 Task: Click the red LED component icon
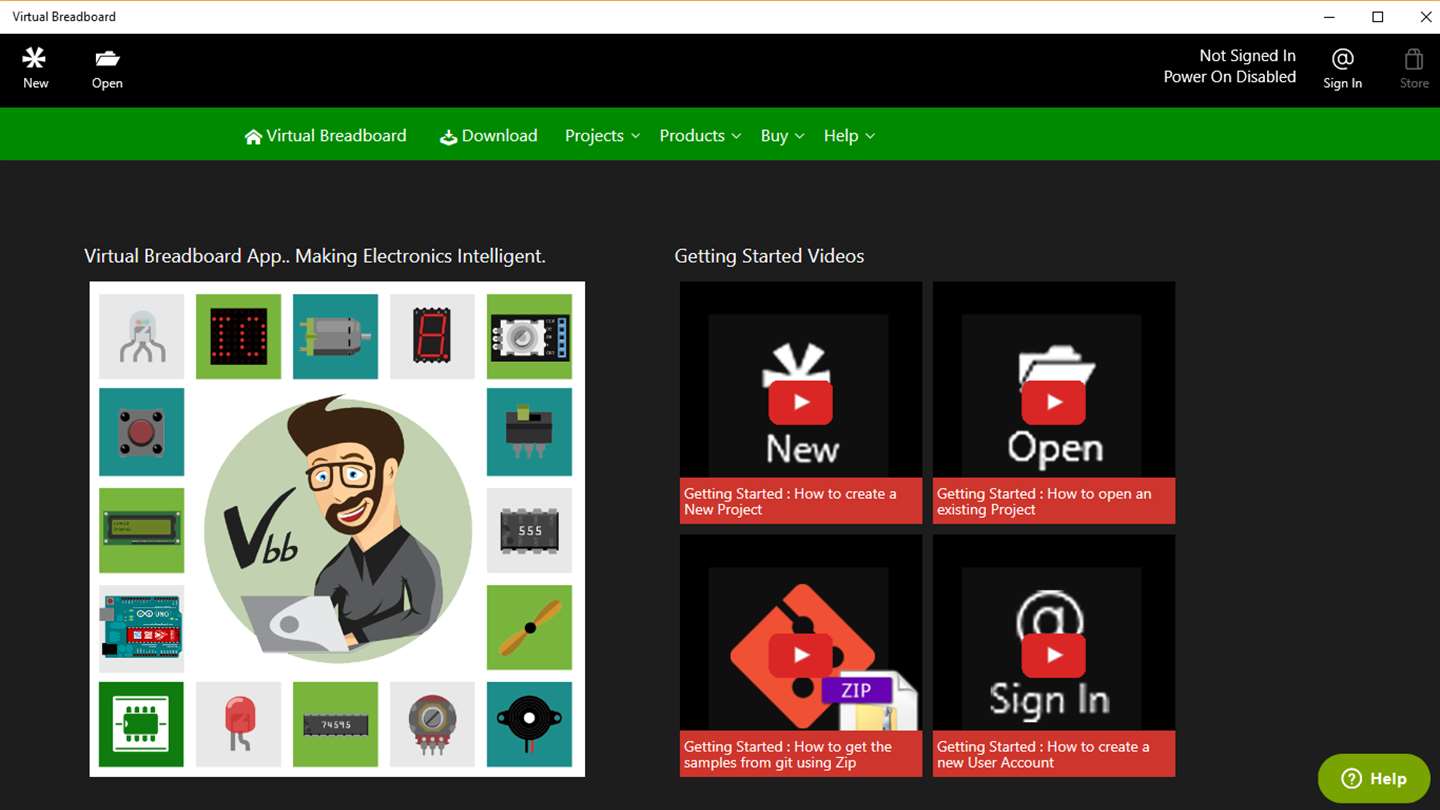point(238,724)
